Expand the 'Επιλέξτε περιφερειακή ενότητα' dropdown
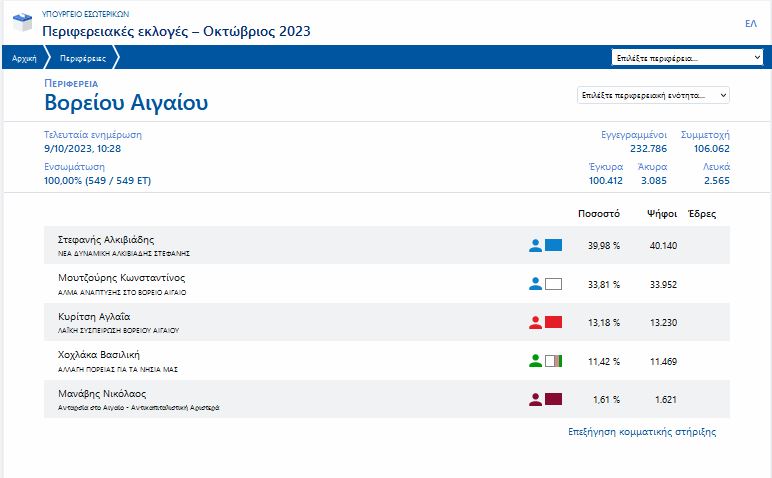Screen dimensions: 772x478 (653, 95)
